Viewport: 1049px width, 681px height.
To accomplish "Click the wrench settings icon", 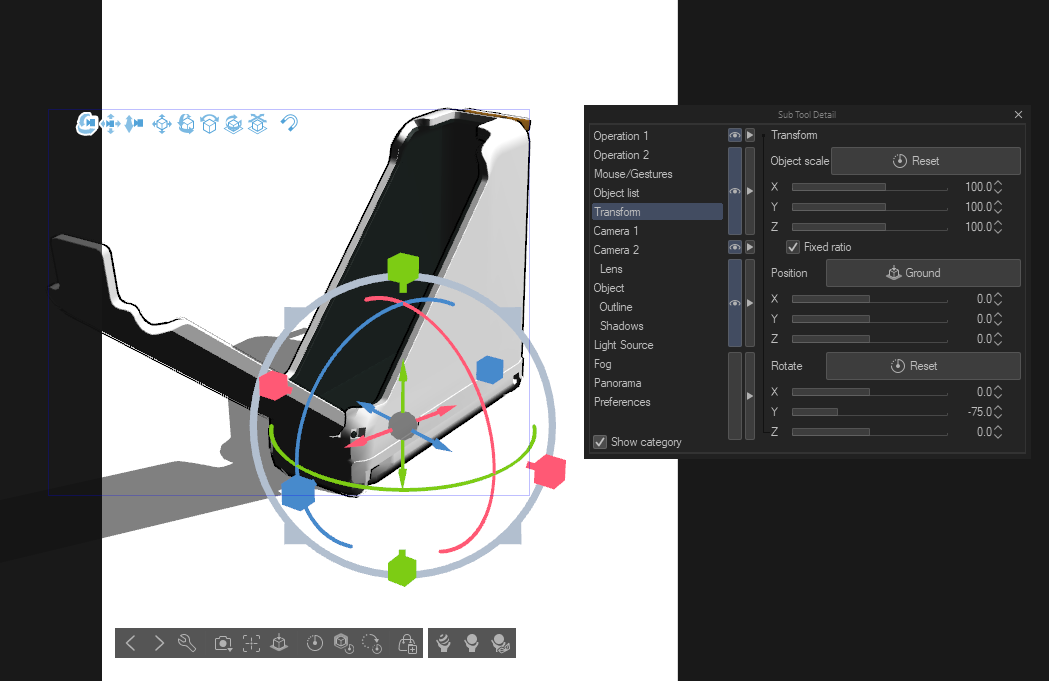I will point(187,643).
